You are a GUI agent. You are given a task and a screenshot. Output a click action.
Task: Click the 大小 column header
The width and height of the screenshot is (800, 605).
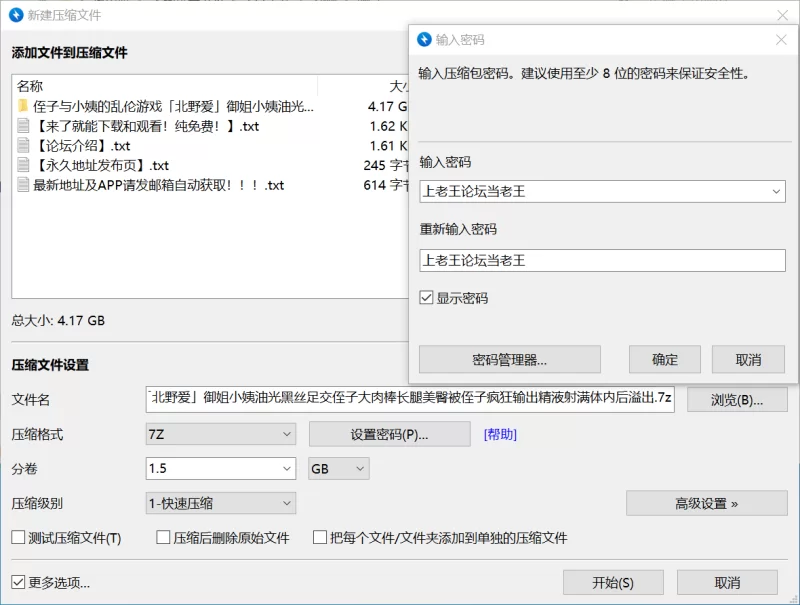pos(399,86)
